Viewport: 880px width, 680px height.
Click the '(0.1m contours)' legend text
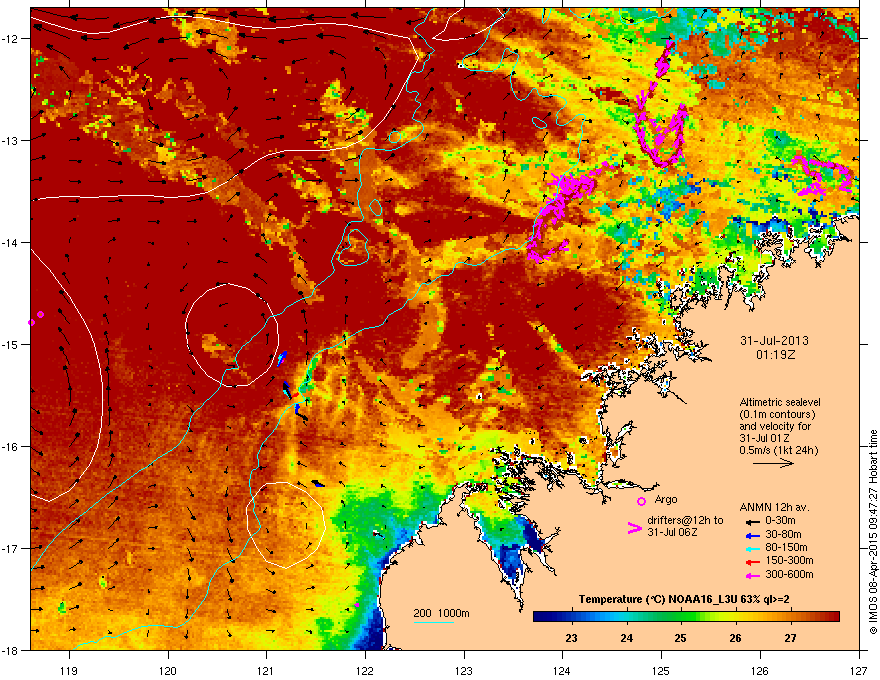[x=777, y=415]
